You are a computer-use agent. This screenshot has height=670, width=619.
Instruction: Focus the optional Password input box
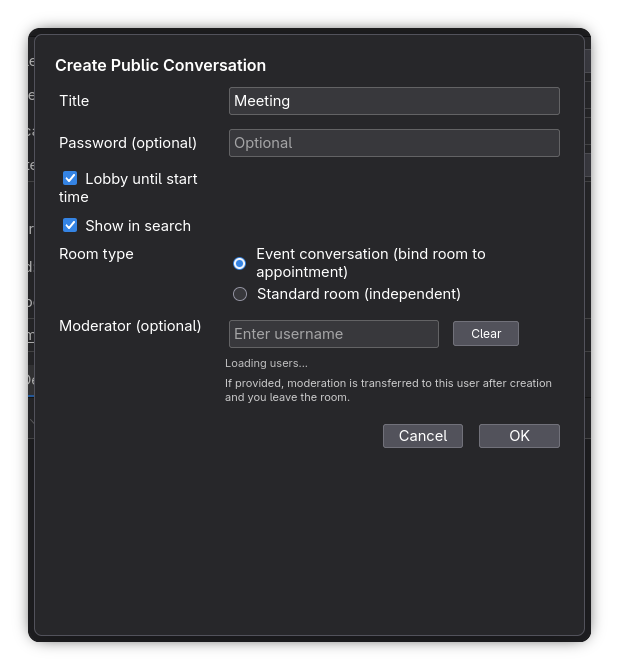tap(393, 143)
